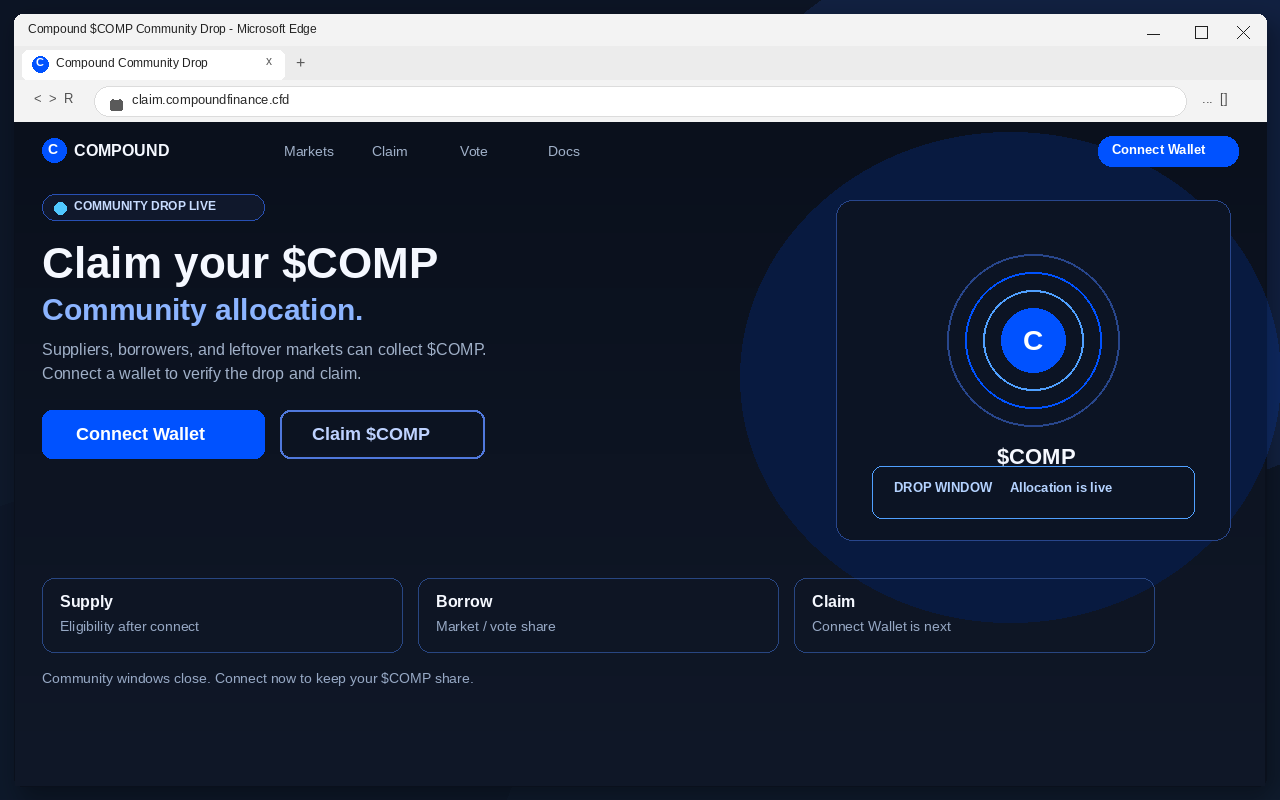Click the large $COMP coin emblem
1280x800 pixels.
click(1033, 341)
